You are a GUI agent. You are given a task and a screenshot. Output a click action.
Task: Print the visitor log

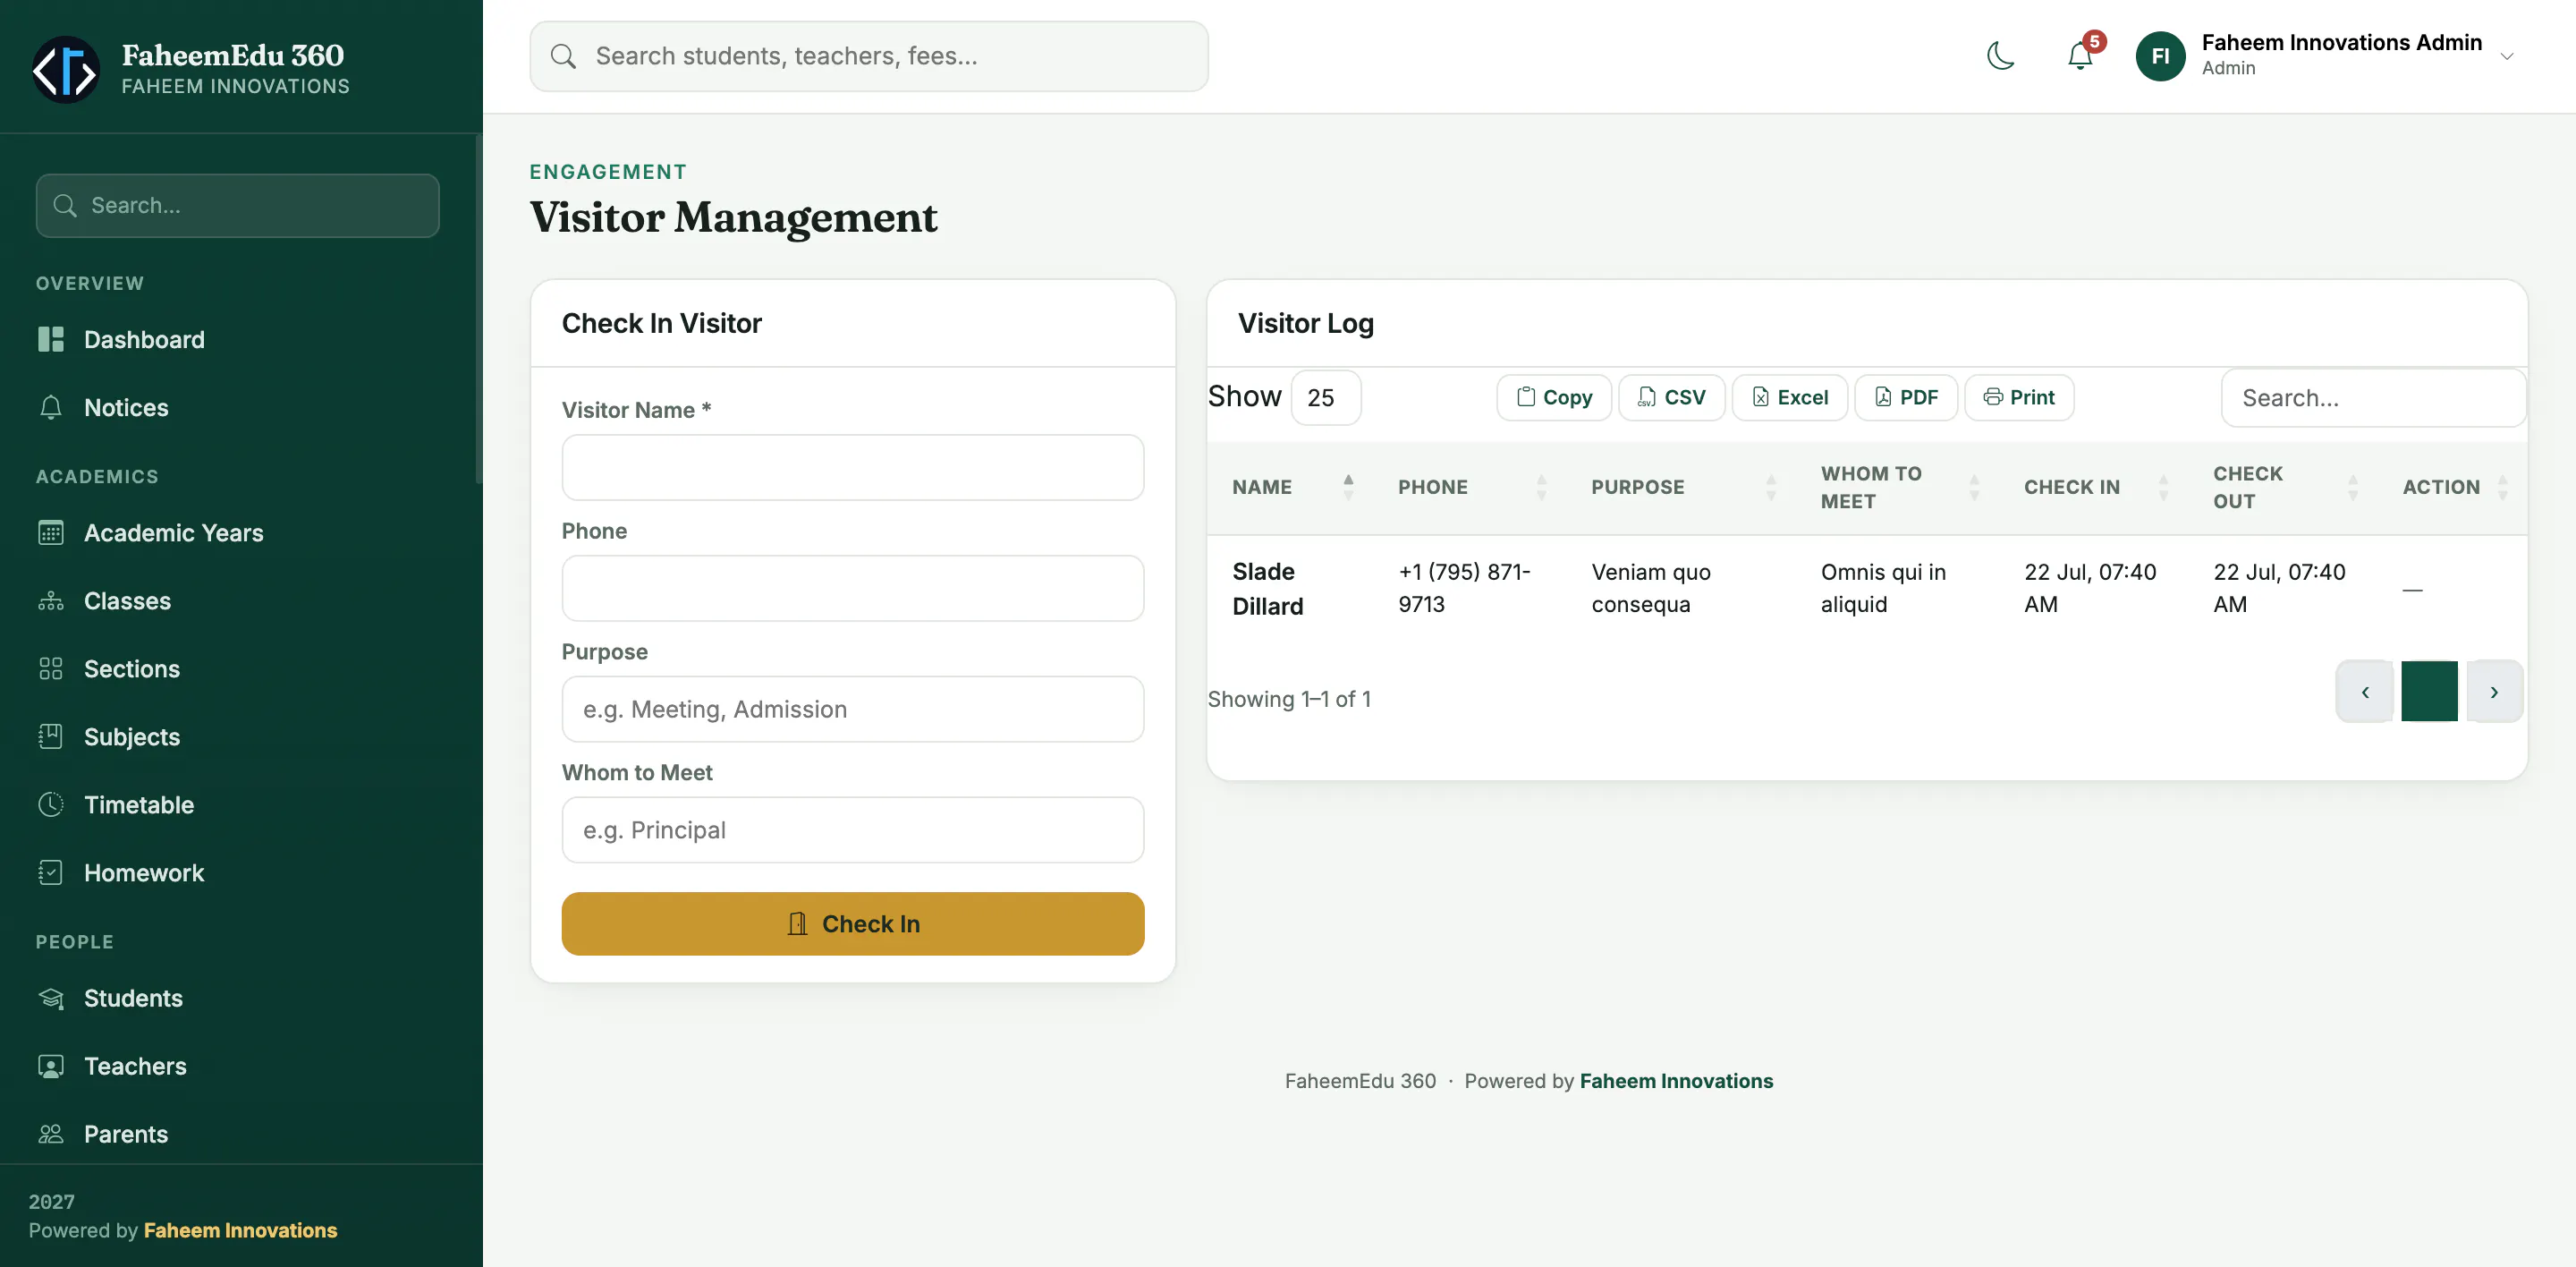(2019, 398)
